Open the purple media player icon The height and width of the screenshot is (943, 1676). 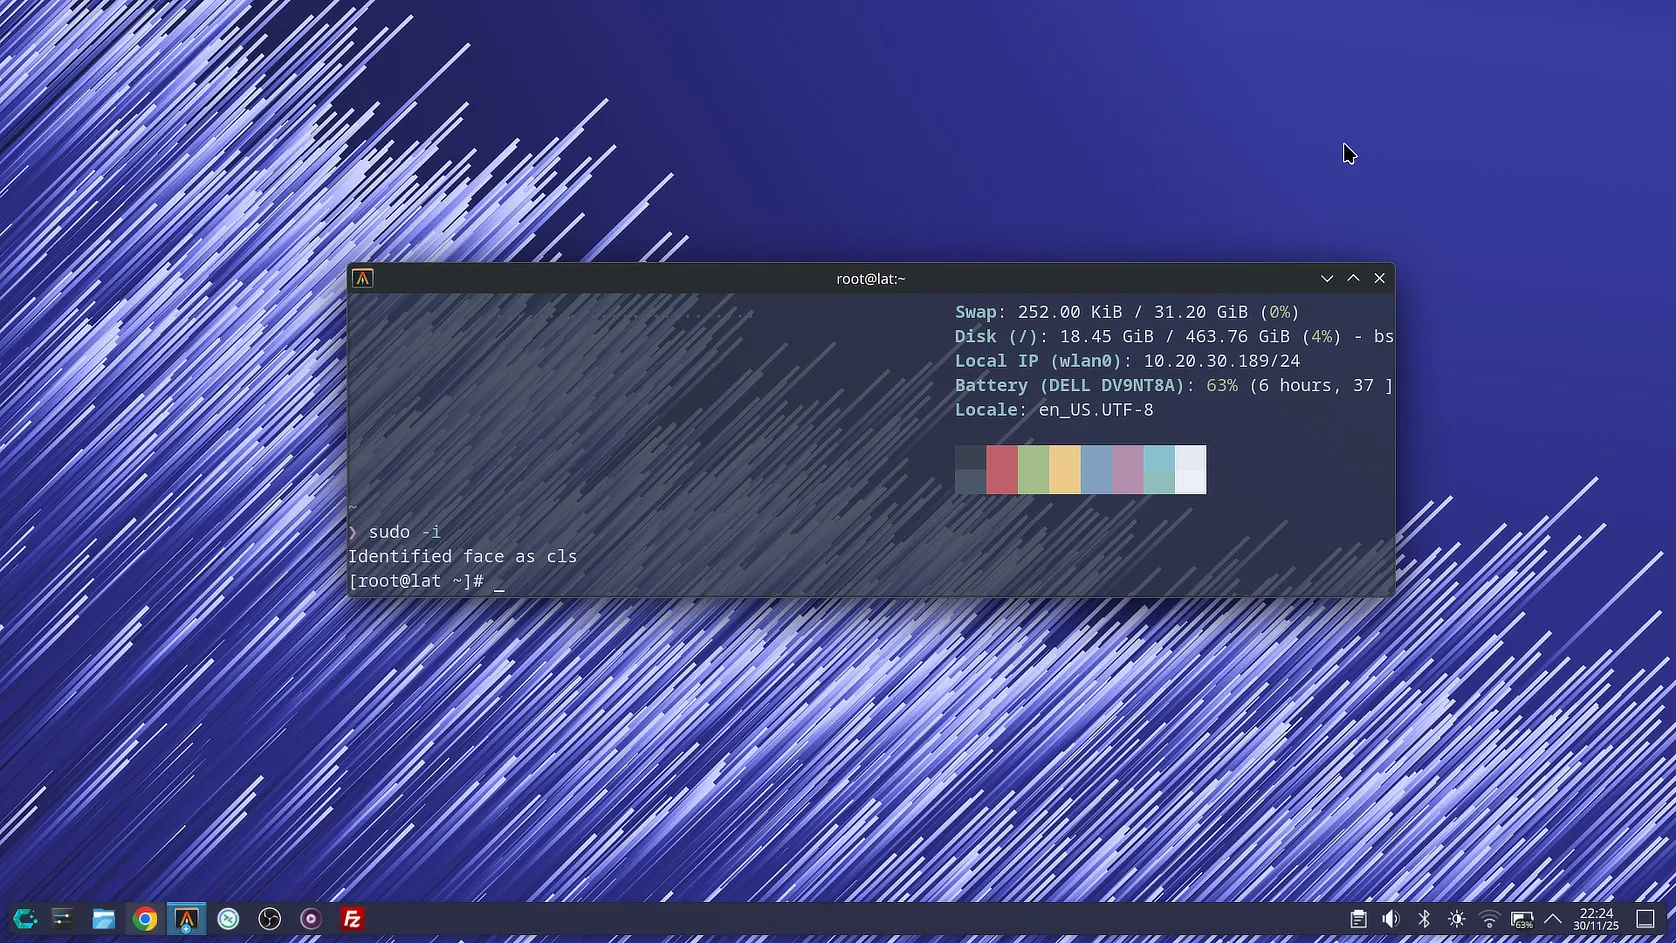click(x=311, y=919)
